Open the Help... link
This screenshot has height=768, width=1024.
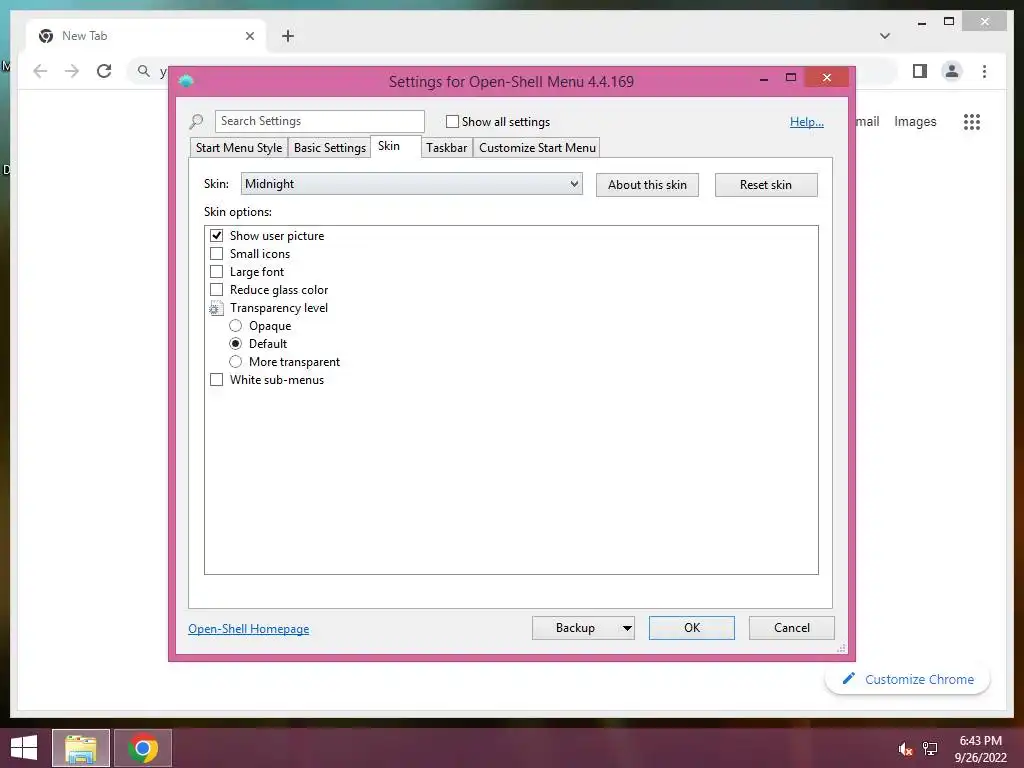(x=807, y=121)
